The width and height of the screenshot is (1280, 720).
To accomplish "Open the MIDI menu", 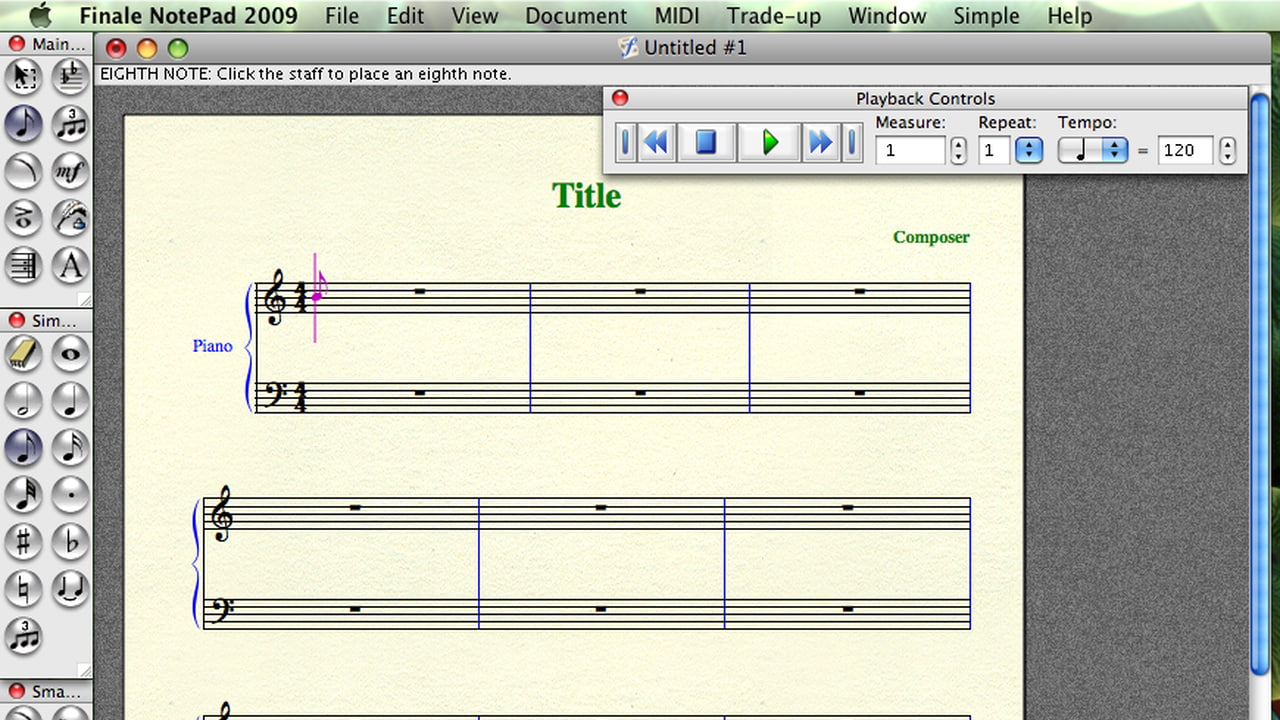I will point(677,16).
